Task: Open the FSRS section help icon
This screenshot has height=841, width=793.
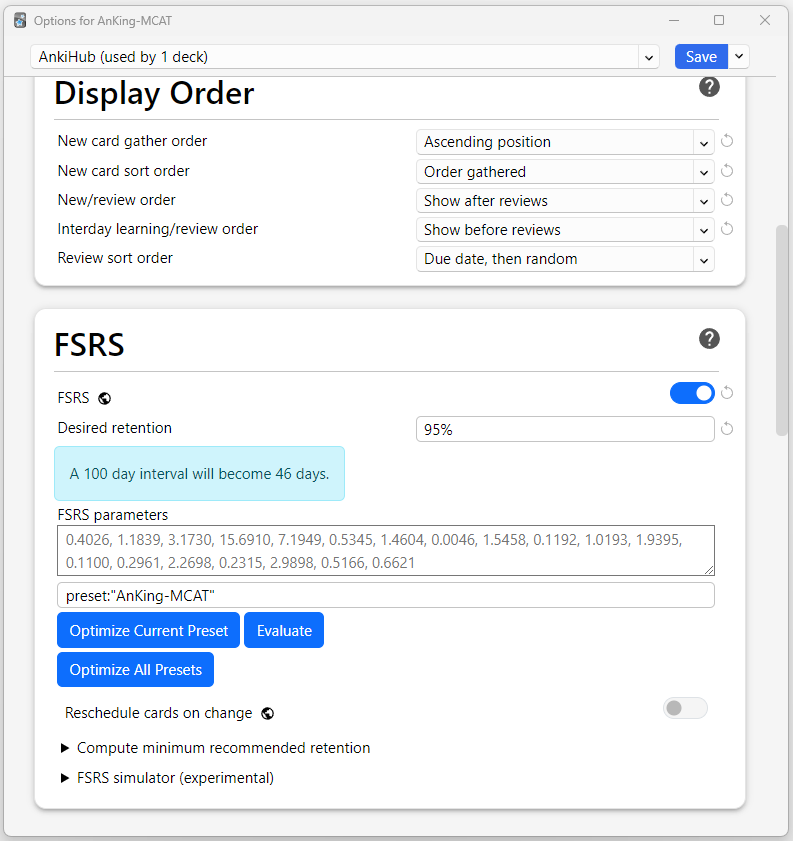Action: click(709, 338)
